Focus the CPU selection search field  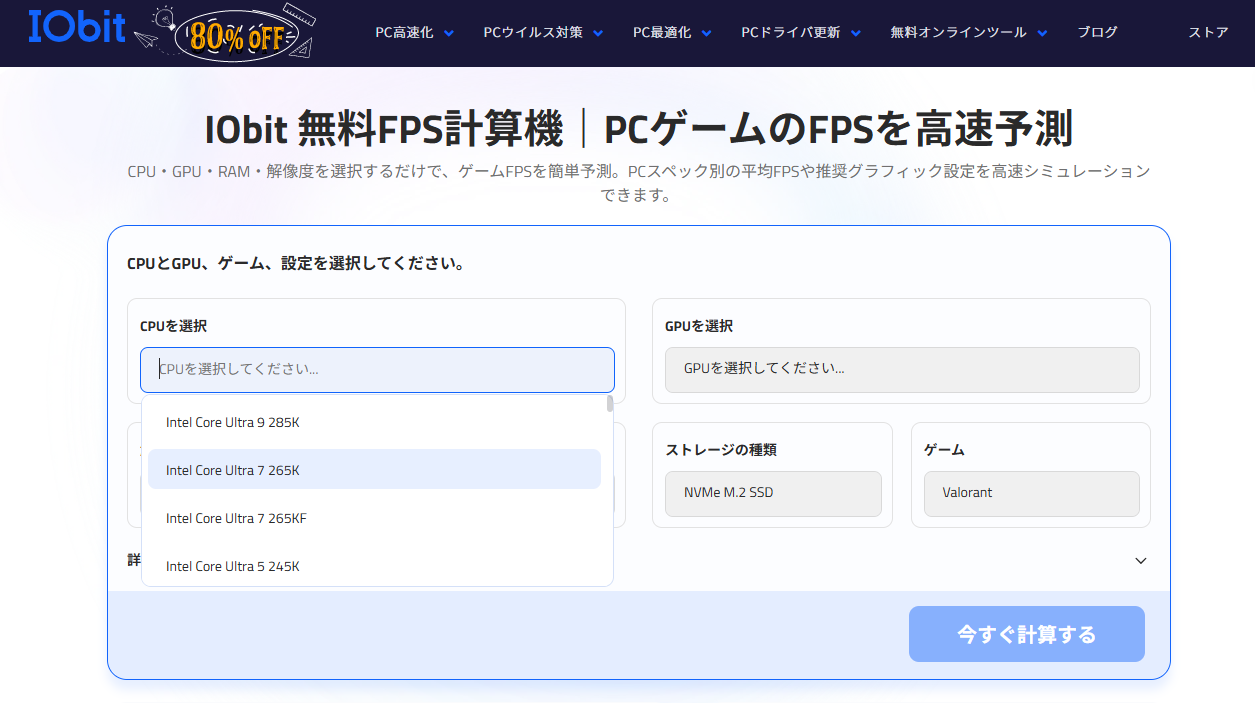click(377, 370)
